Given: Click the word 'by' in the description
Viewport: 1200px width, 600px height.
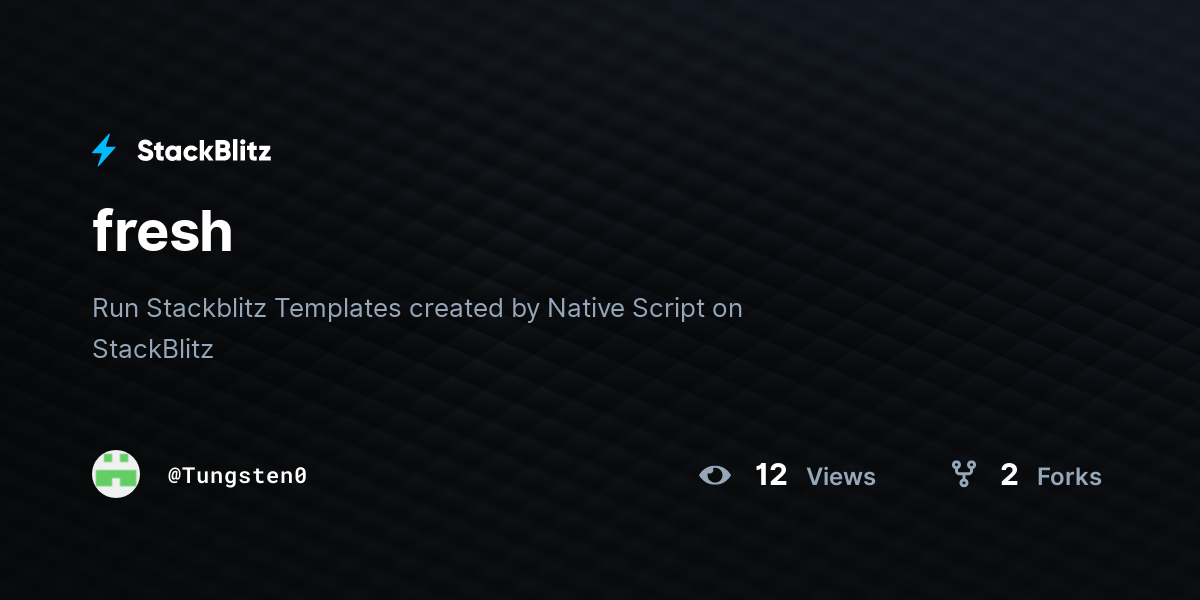Looking at the screenshot, I should 525,309.
